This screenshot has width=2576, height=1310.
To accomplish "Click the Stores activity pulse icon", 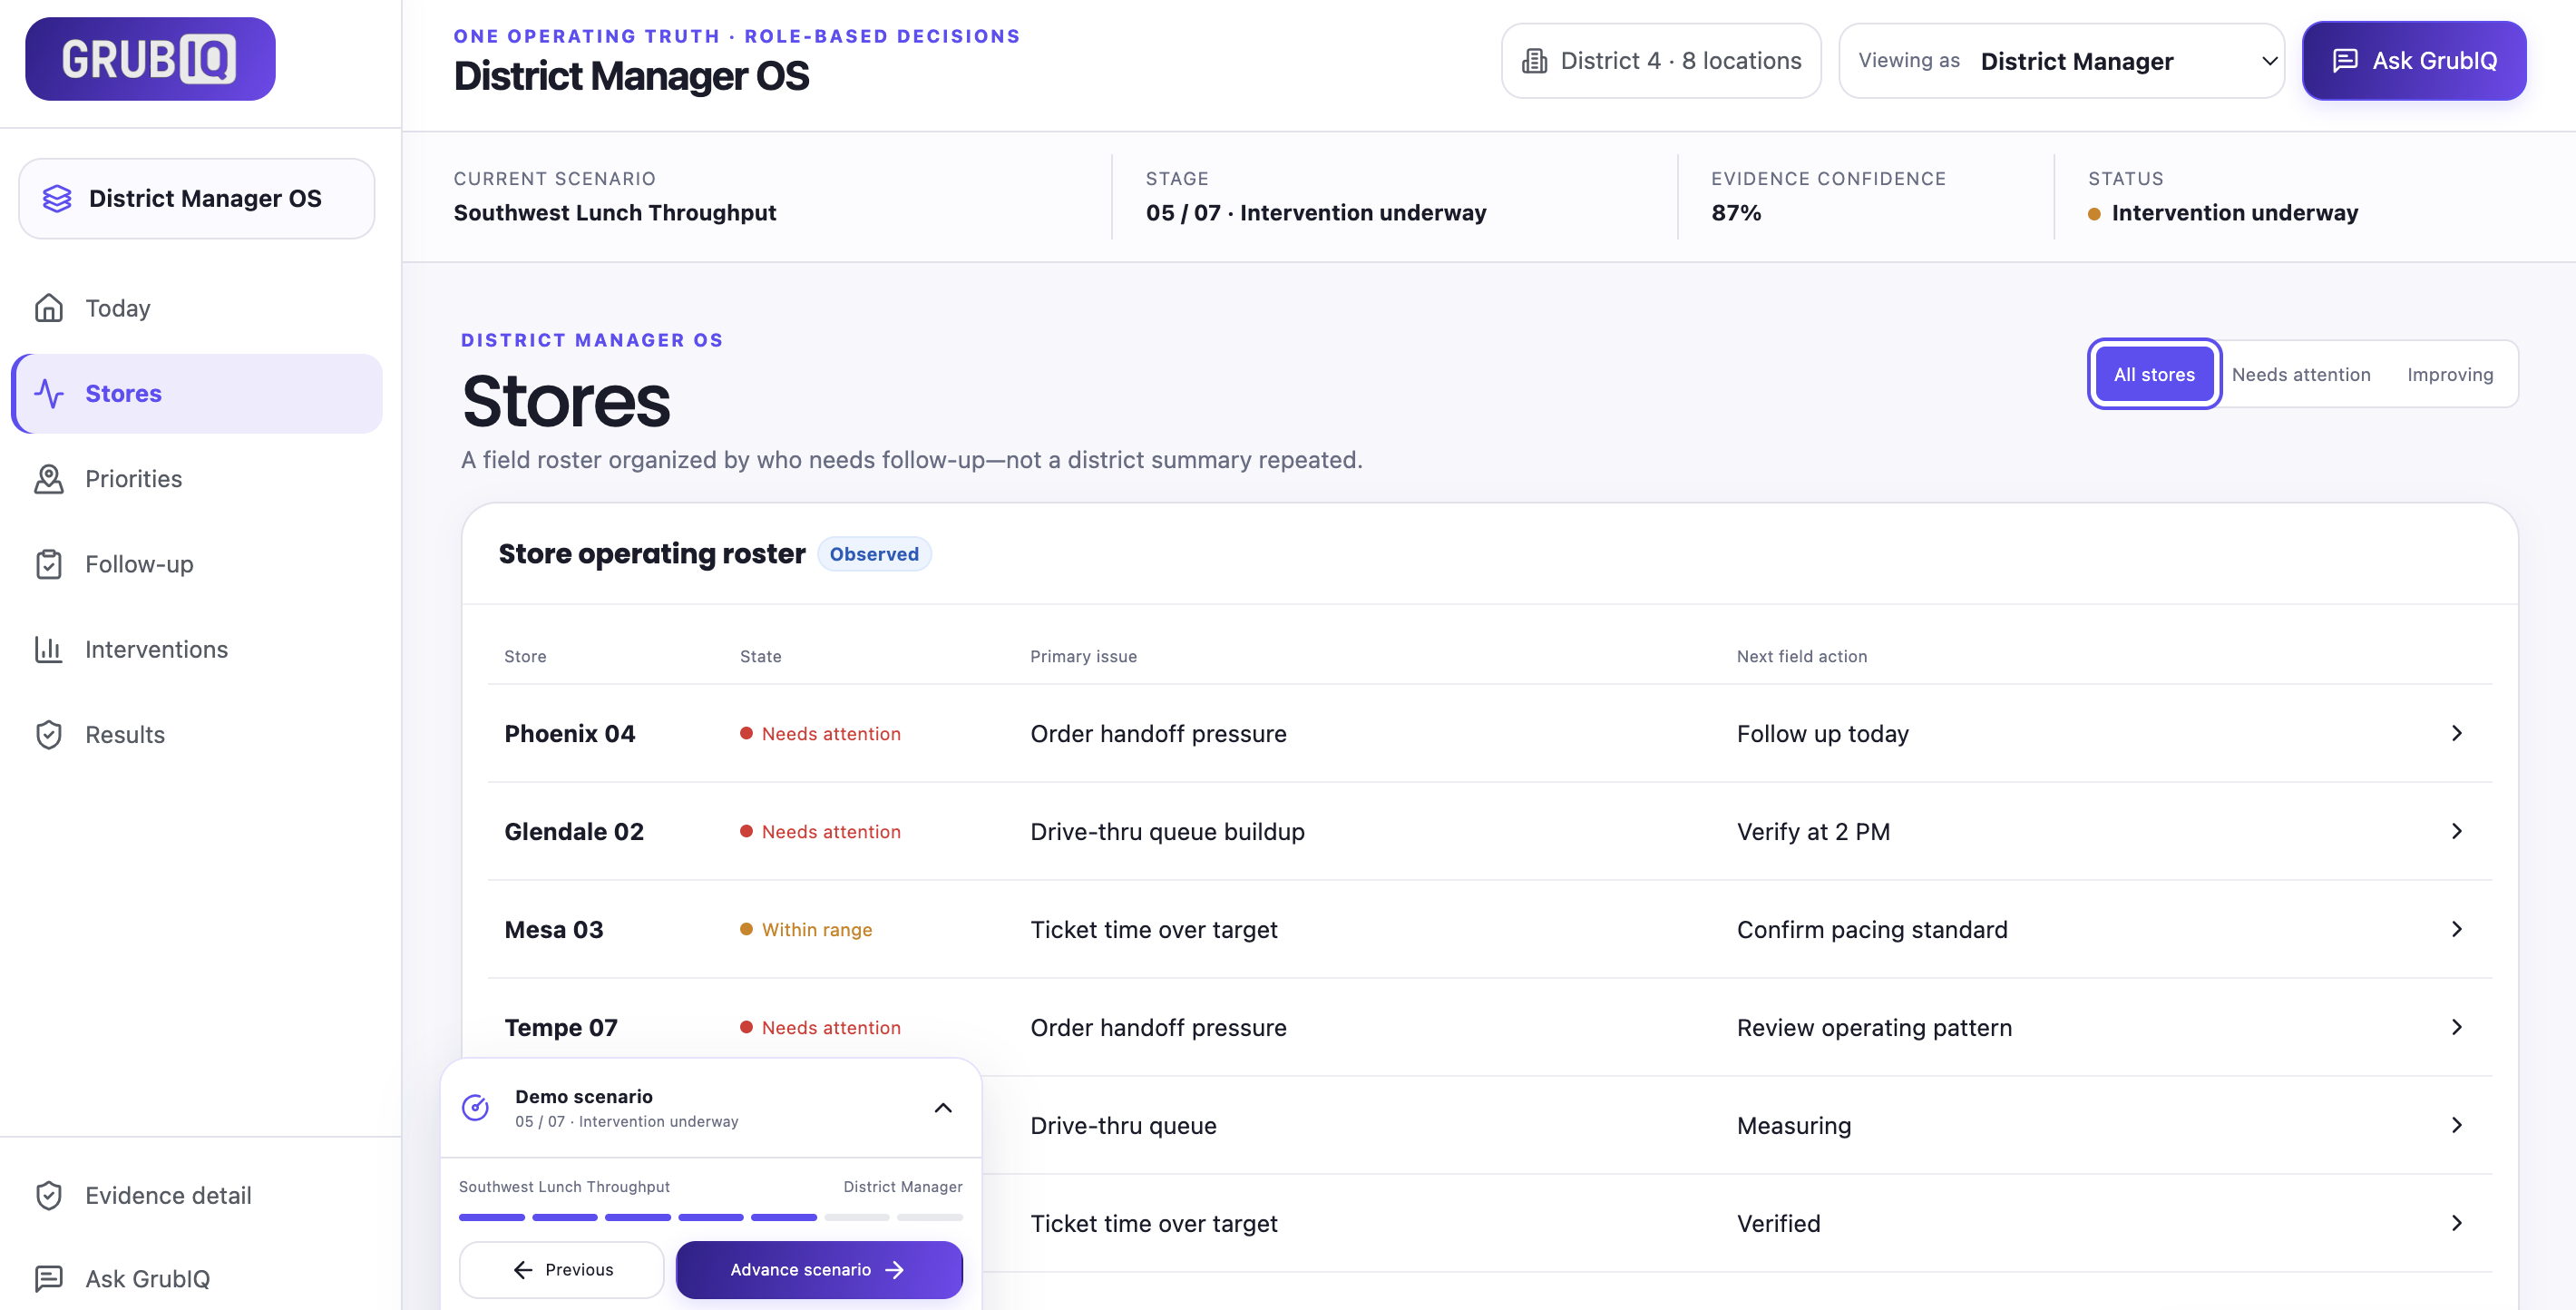I will 49,393.
